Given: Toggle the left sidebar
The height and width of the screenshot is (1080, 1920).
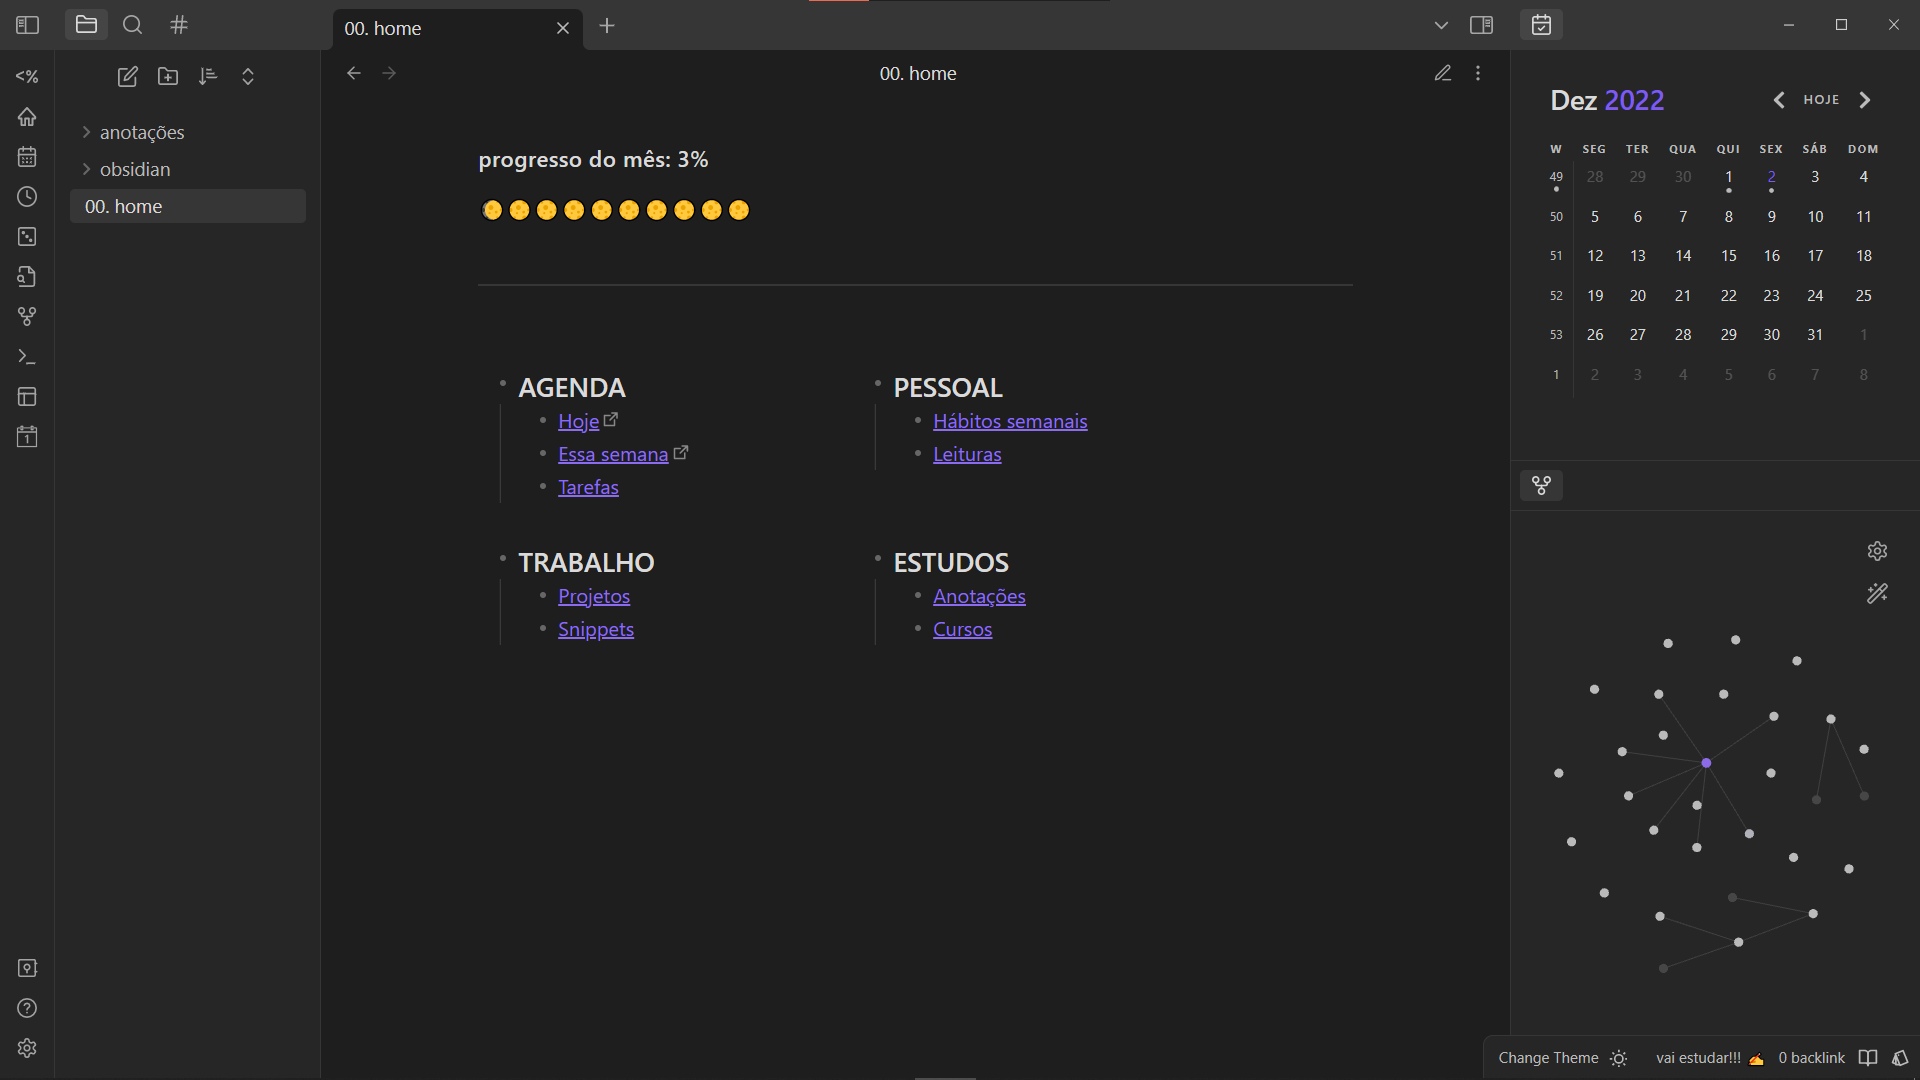Looking at the screenshot, I should pyautogui.click(x=27, y=25).
